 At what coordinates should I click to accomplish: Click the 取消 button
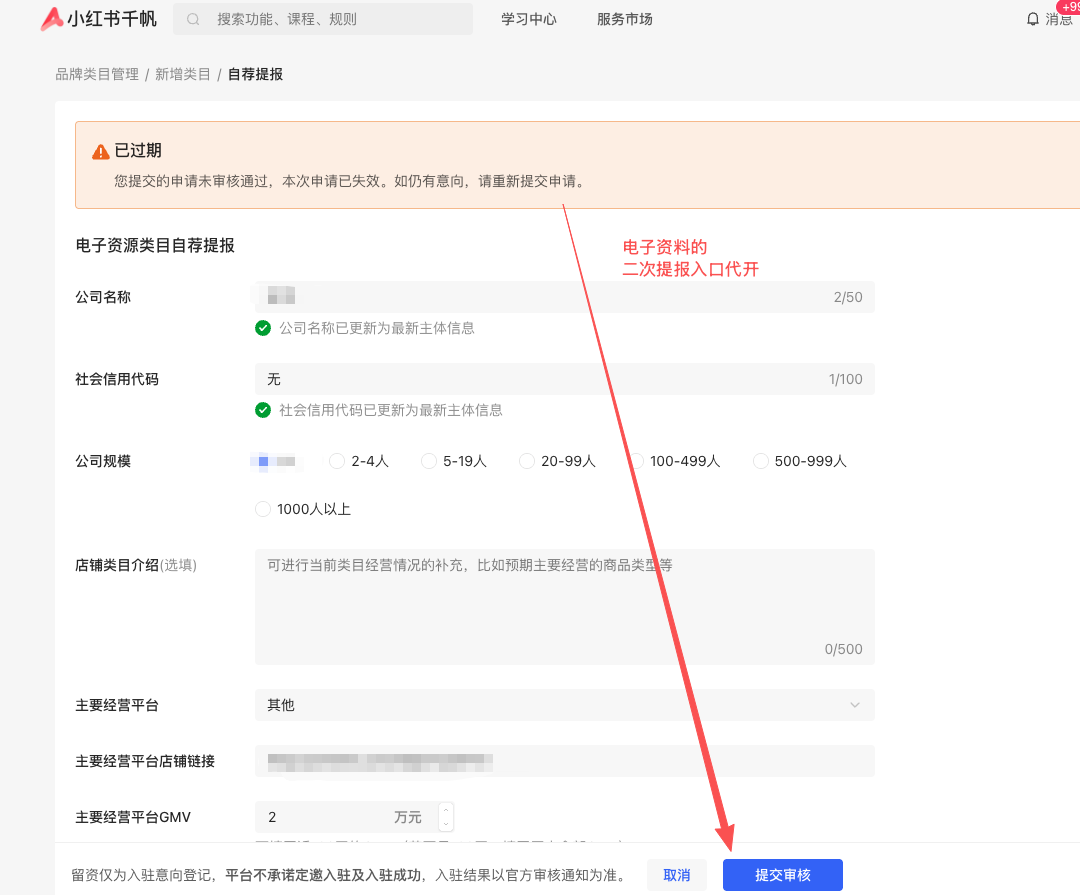pos(676,875)
